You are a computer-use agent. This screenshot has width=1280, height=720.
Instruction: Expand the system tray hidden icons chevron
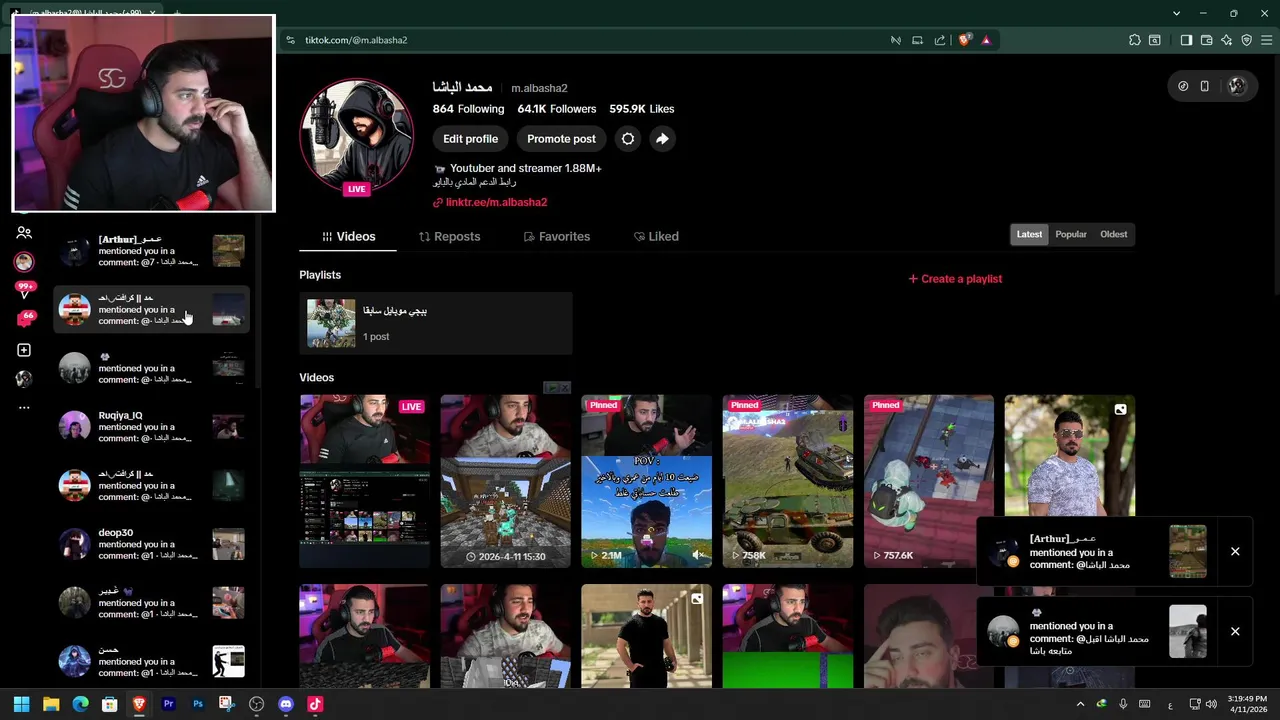tap(1080, 704)
